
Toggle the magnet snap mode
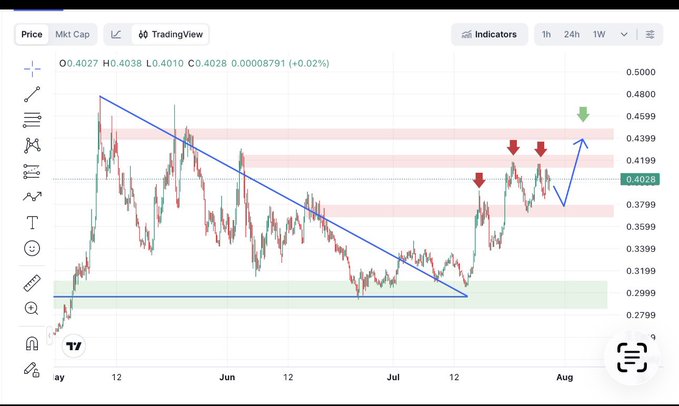(x=32, y=343)
